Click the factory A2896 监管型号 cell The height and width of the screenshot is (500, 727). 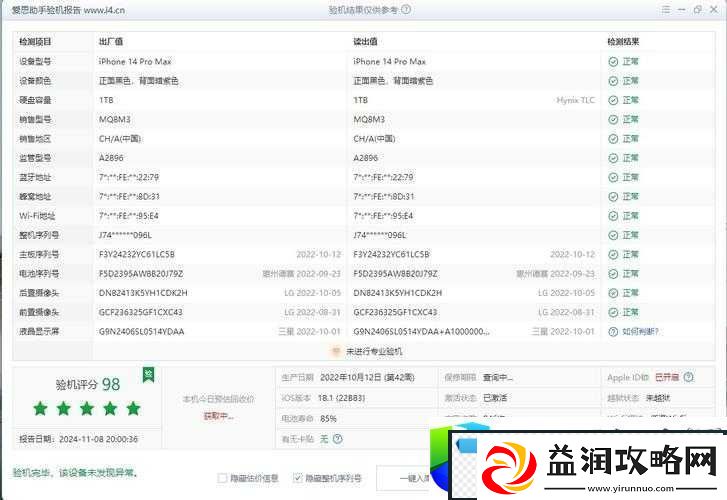111,158
